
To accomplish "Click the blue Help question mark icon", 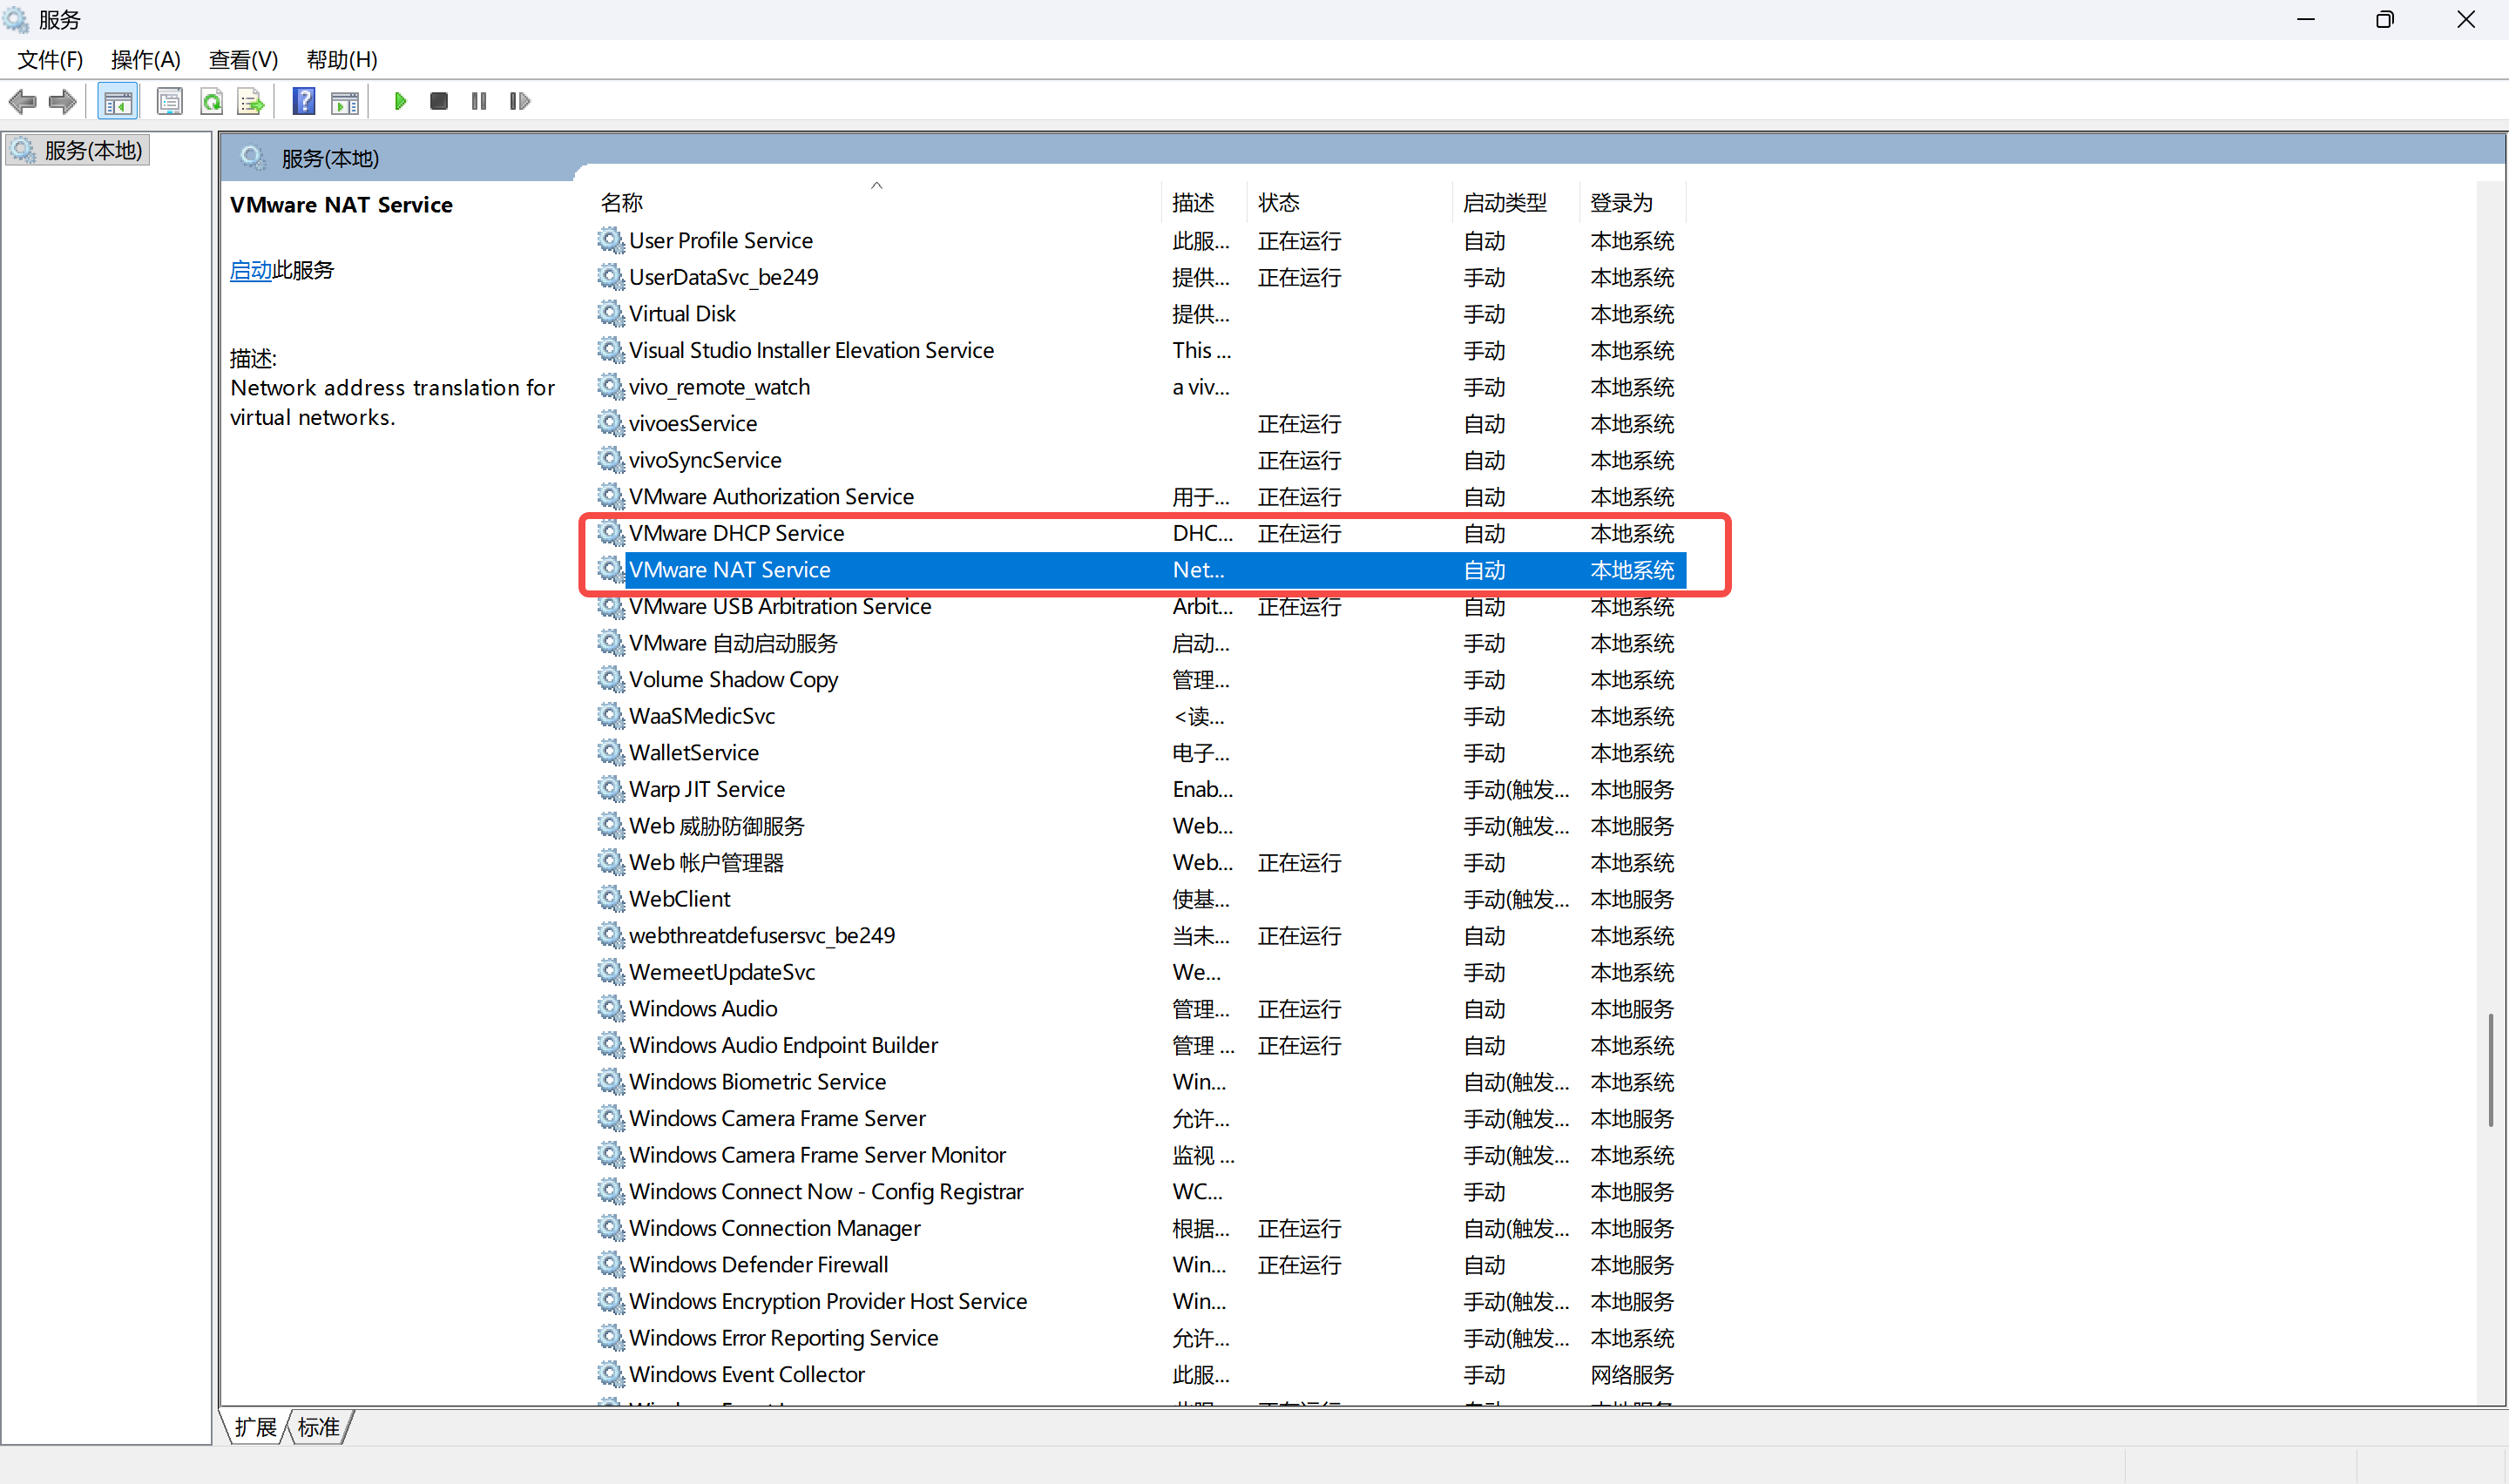I will click(303, 101).
